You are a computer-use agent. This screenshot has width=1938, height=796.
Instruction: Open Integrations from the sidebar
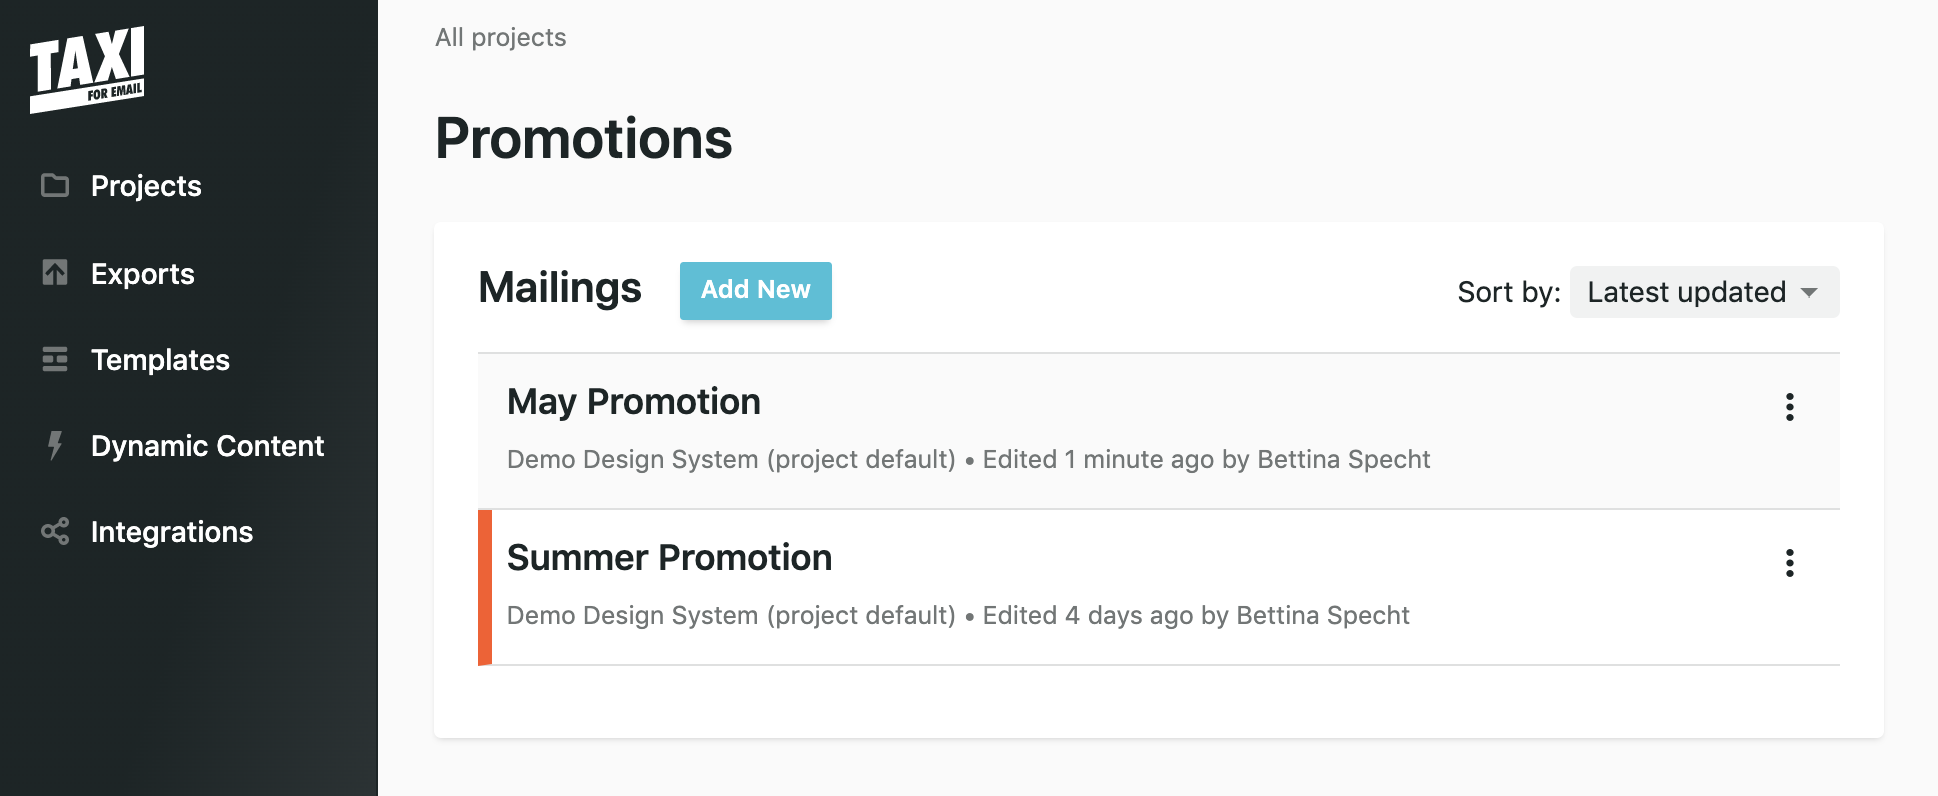click(x=172, y=532)
